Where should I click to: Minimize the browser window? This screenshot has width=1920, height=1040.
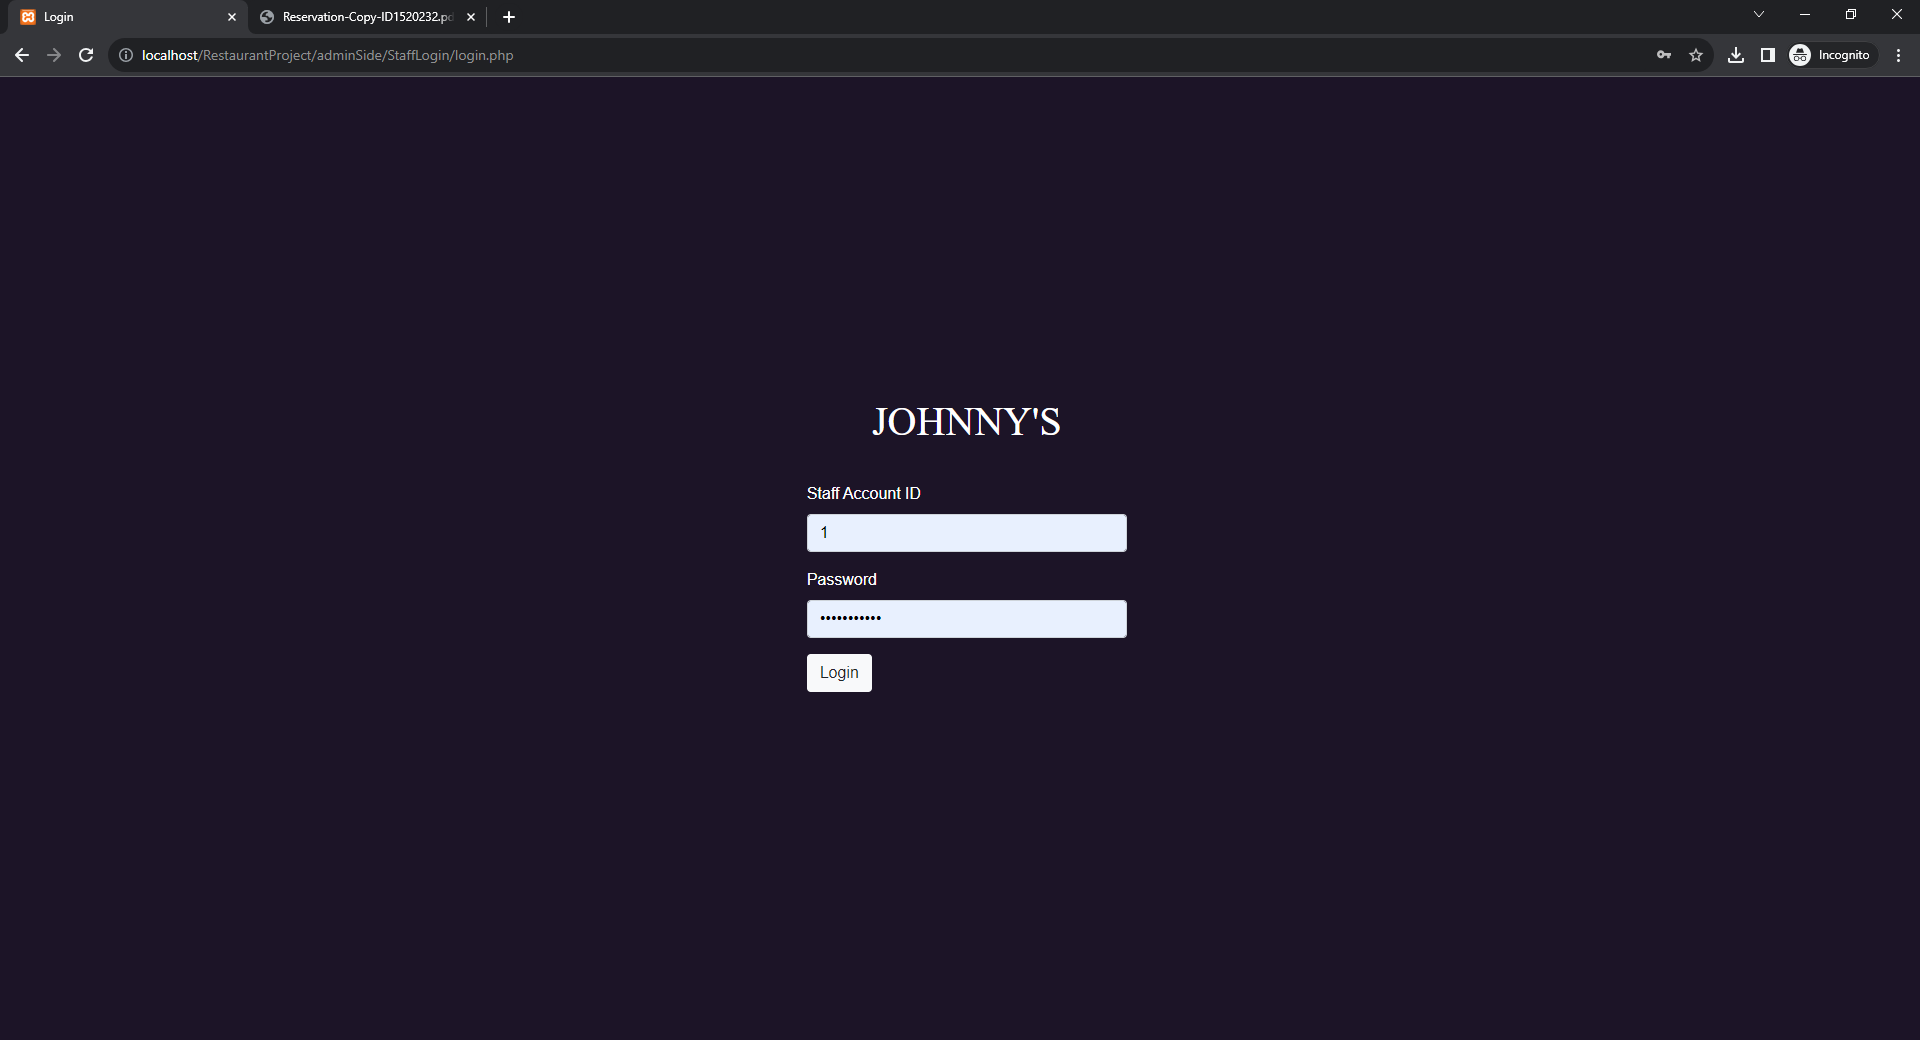click(x=1805, y=15)
